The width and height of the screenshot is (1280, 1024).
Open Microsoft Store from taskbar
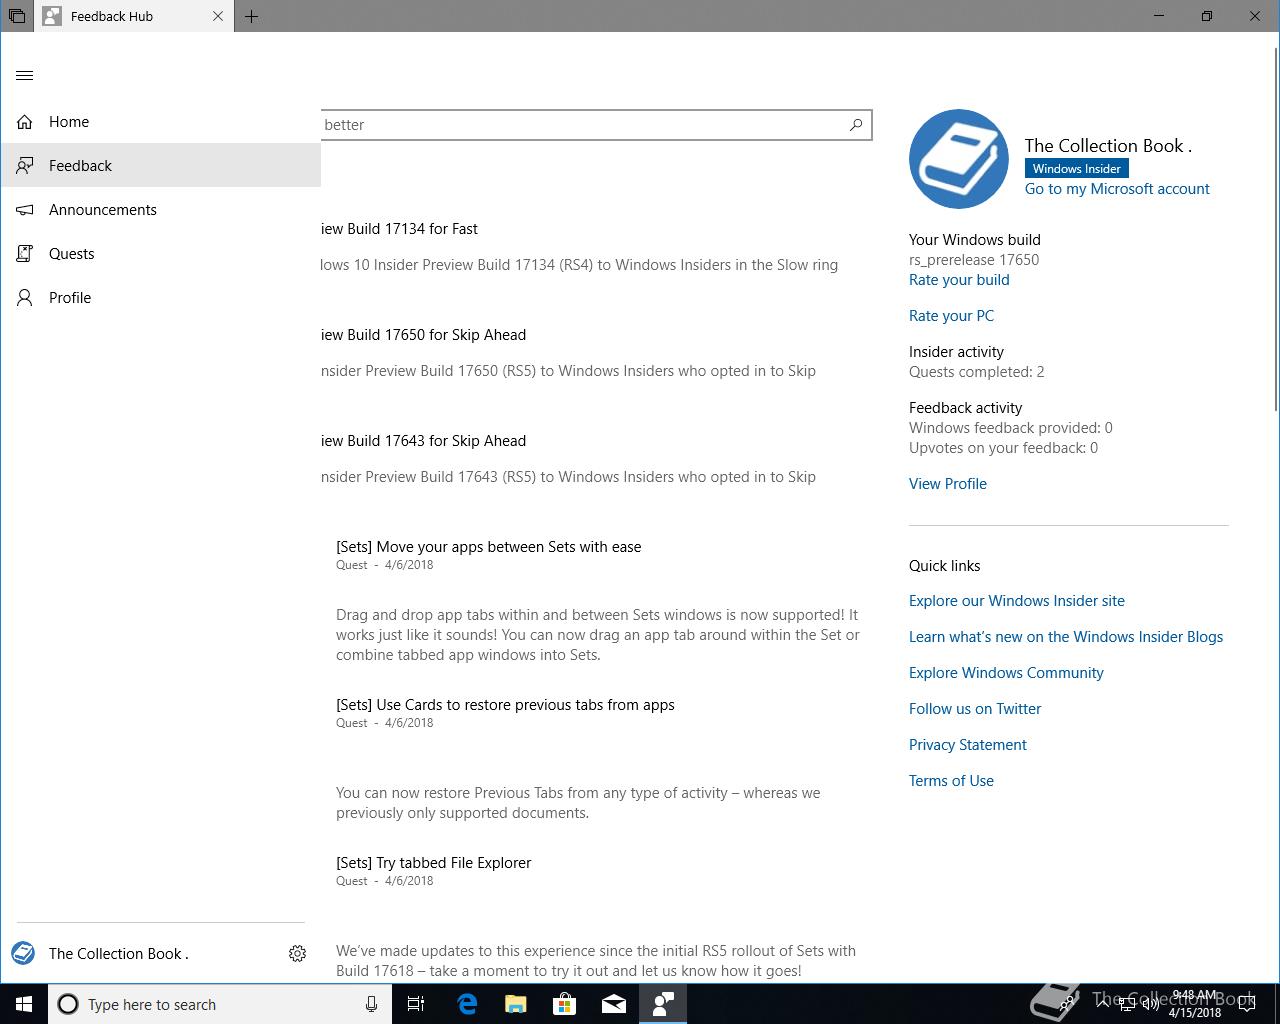coord(564,1004)
